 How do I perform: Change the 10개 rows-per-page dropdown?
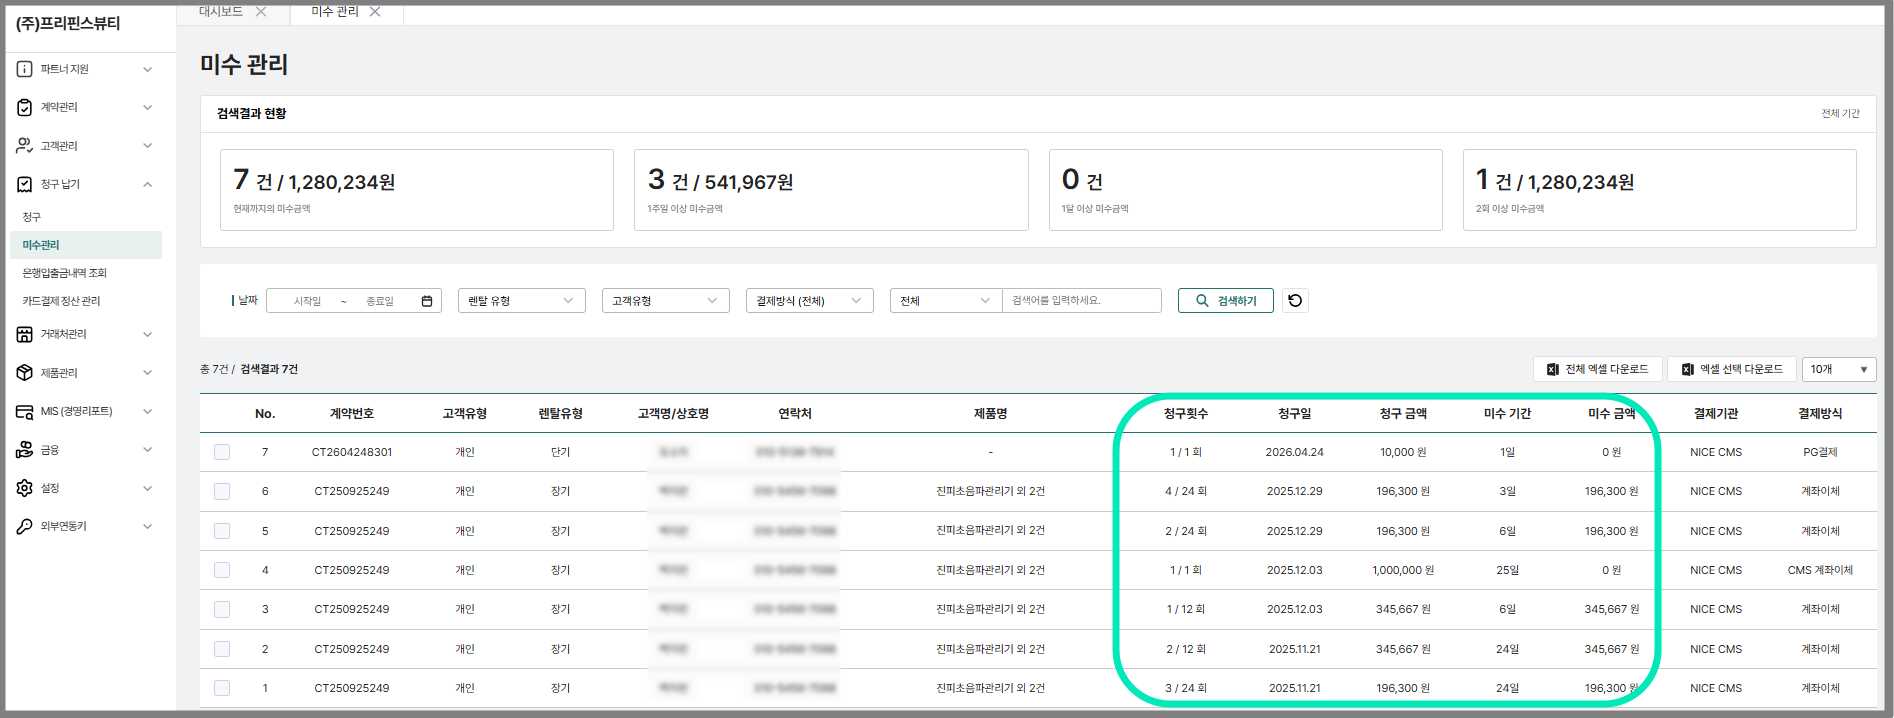[x=1839, y=369]
